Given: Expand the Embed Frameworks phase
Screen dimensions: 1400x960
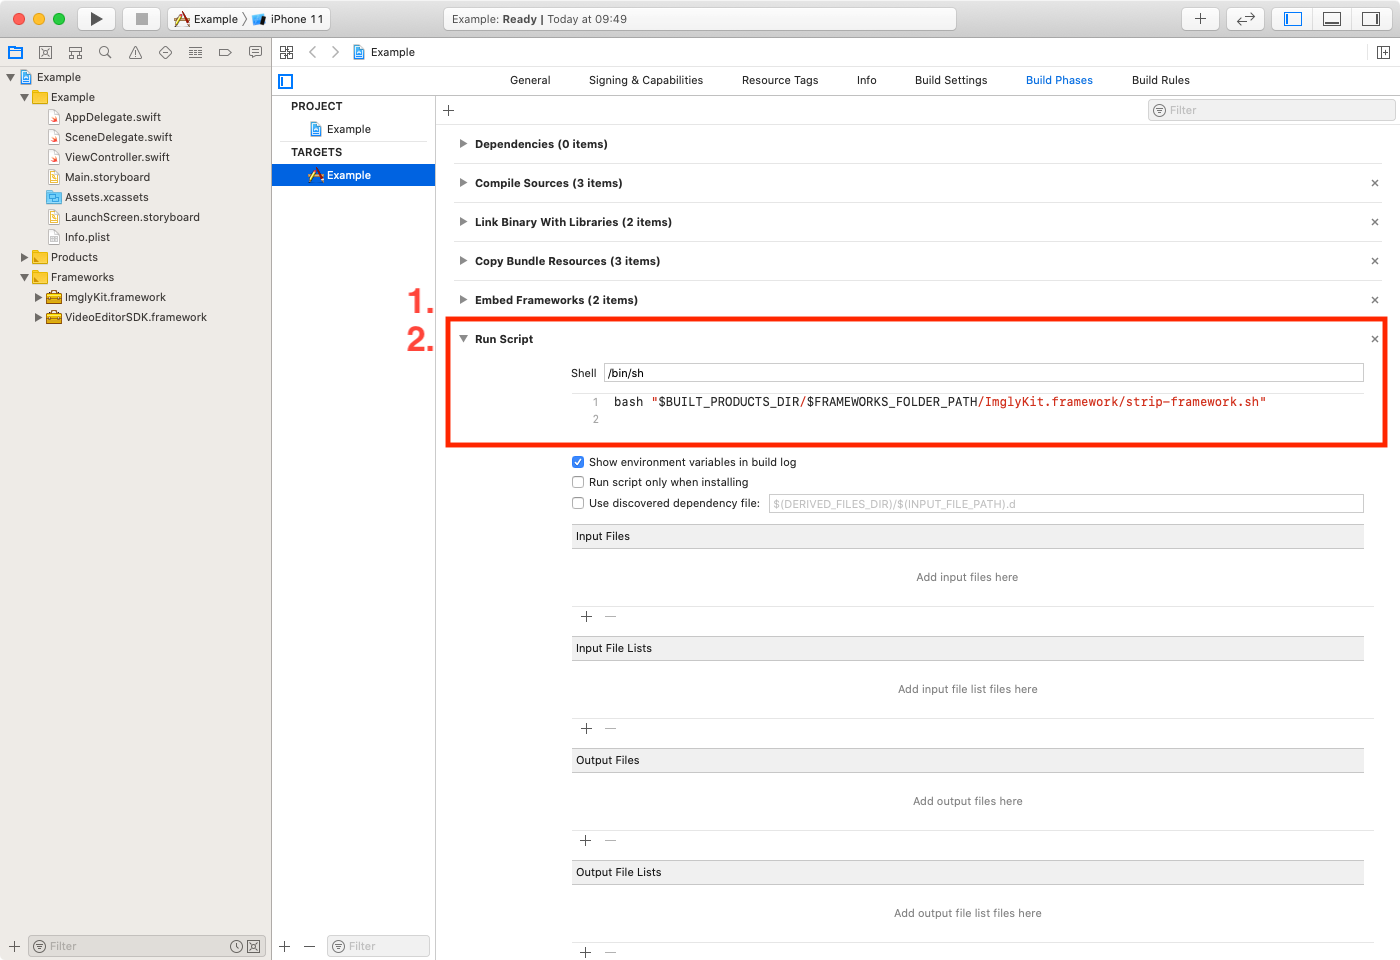Looking at the screenshot, I should pyautogui.click(x=463, y=300).
